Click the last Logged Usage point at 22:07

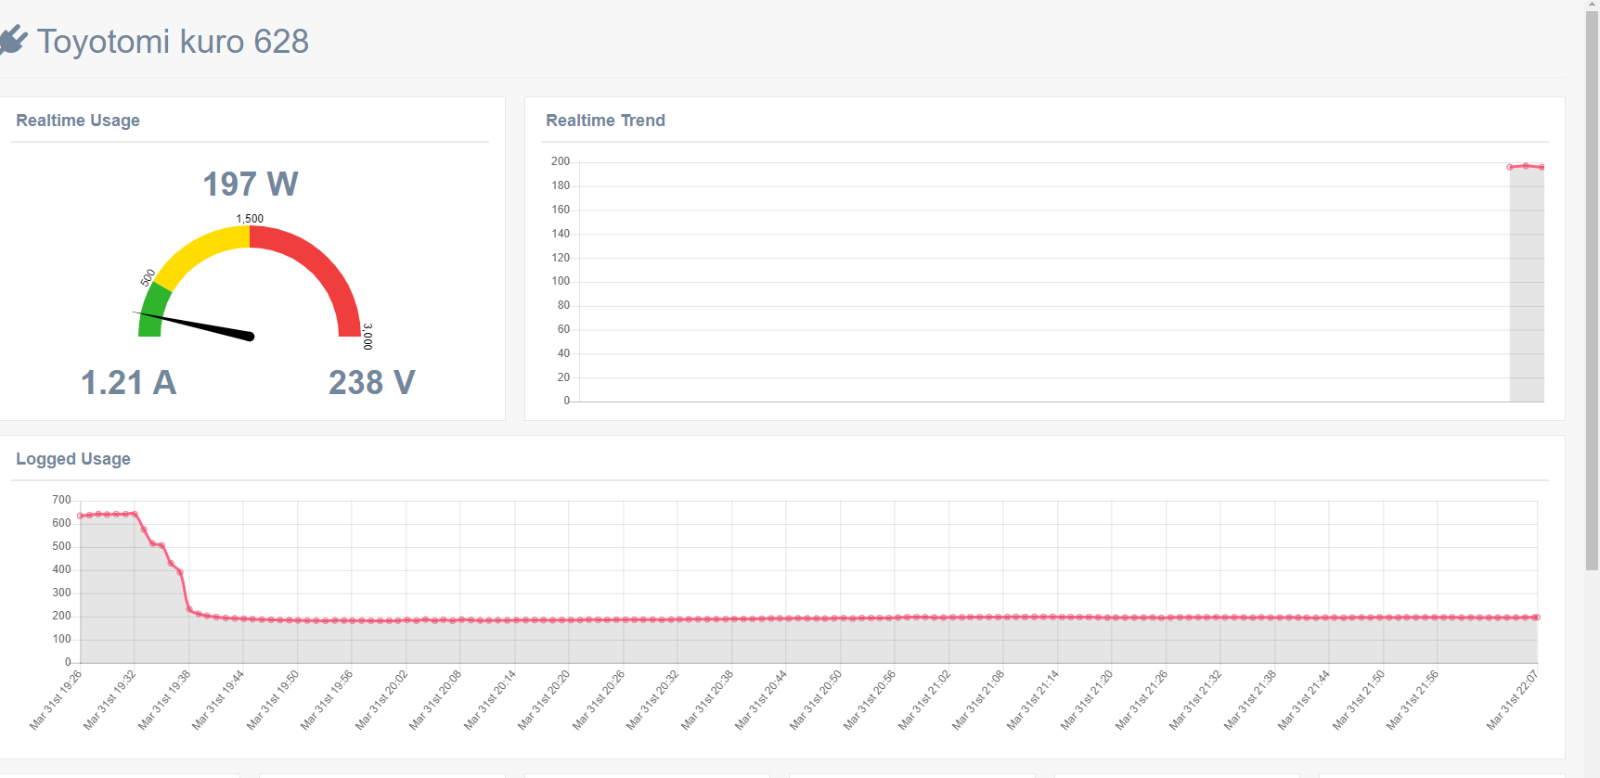(1537, 617)
